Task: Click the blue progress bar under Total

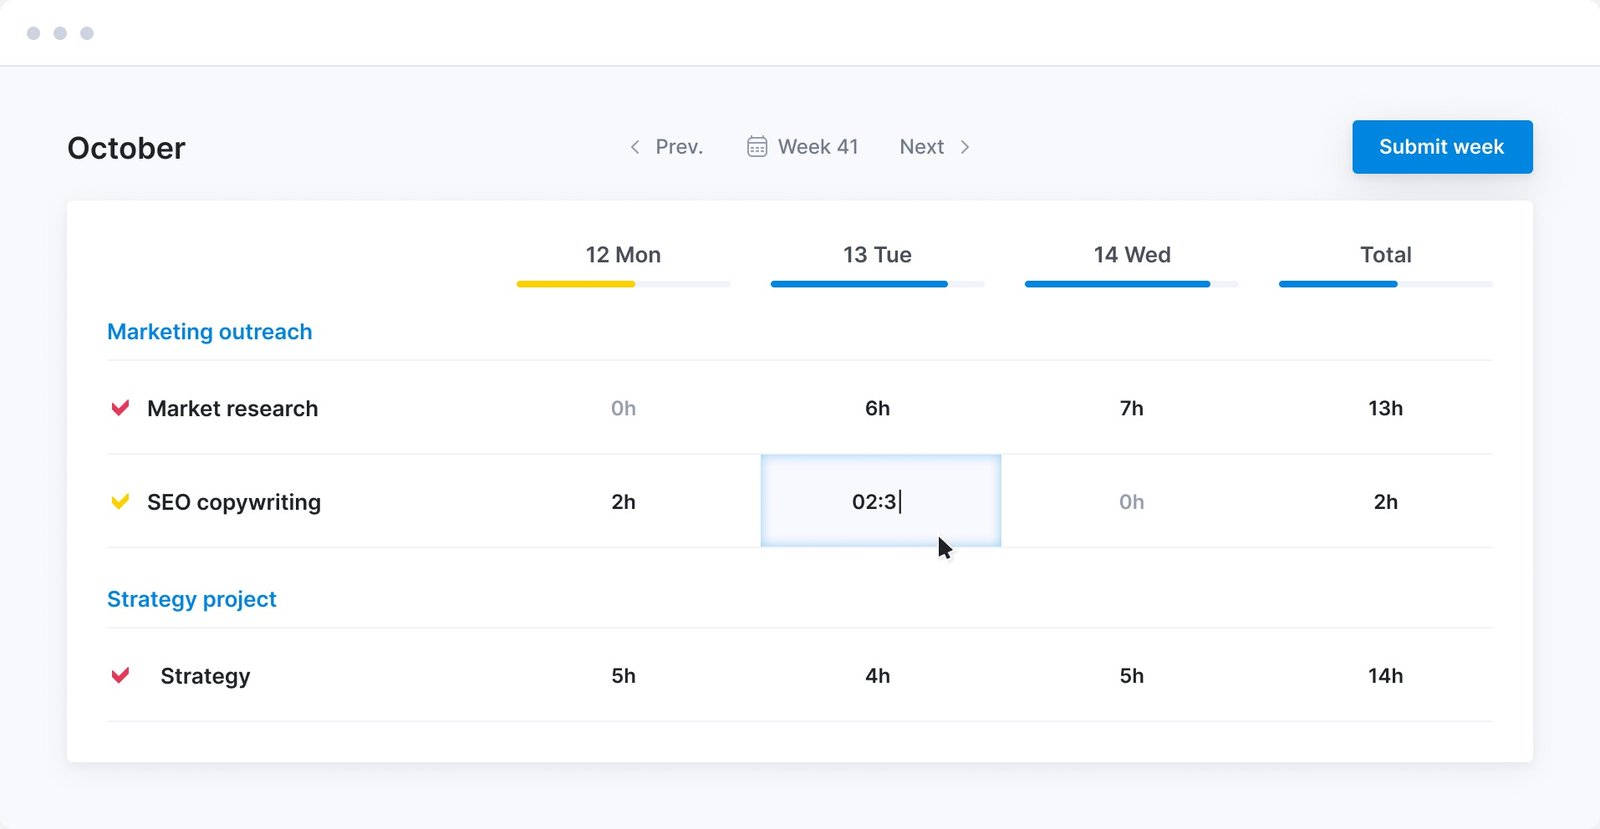Action: 1338,284
